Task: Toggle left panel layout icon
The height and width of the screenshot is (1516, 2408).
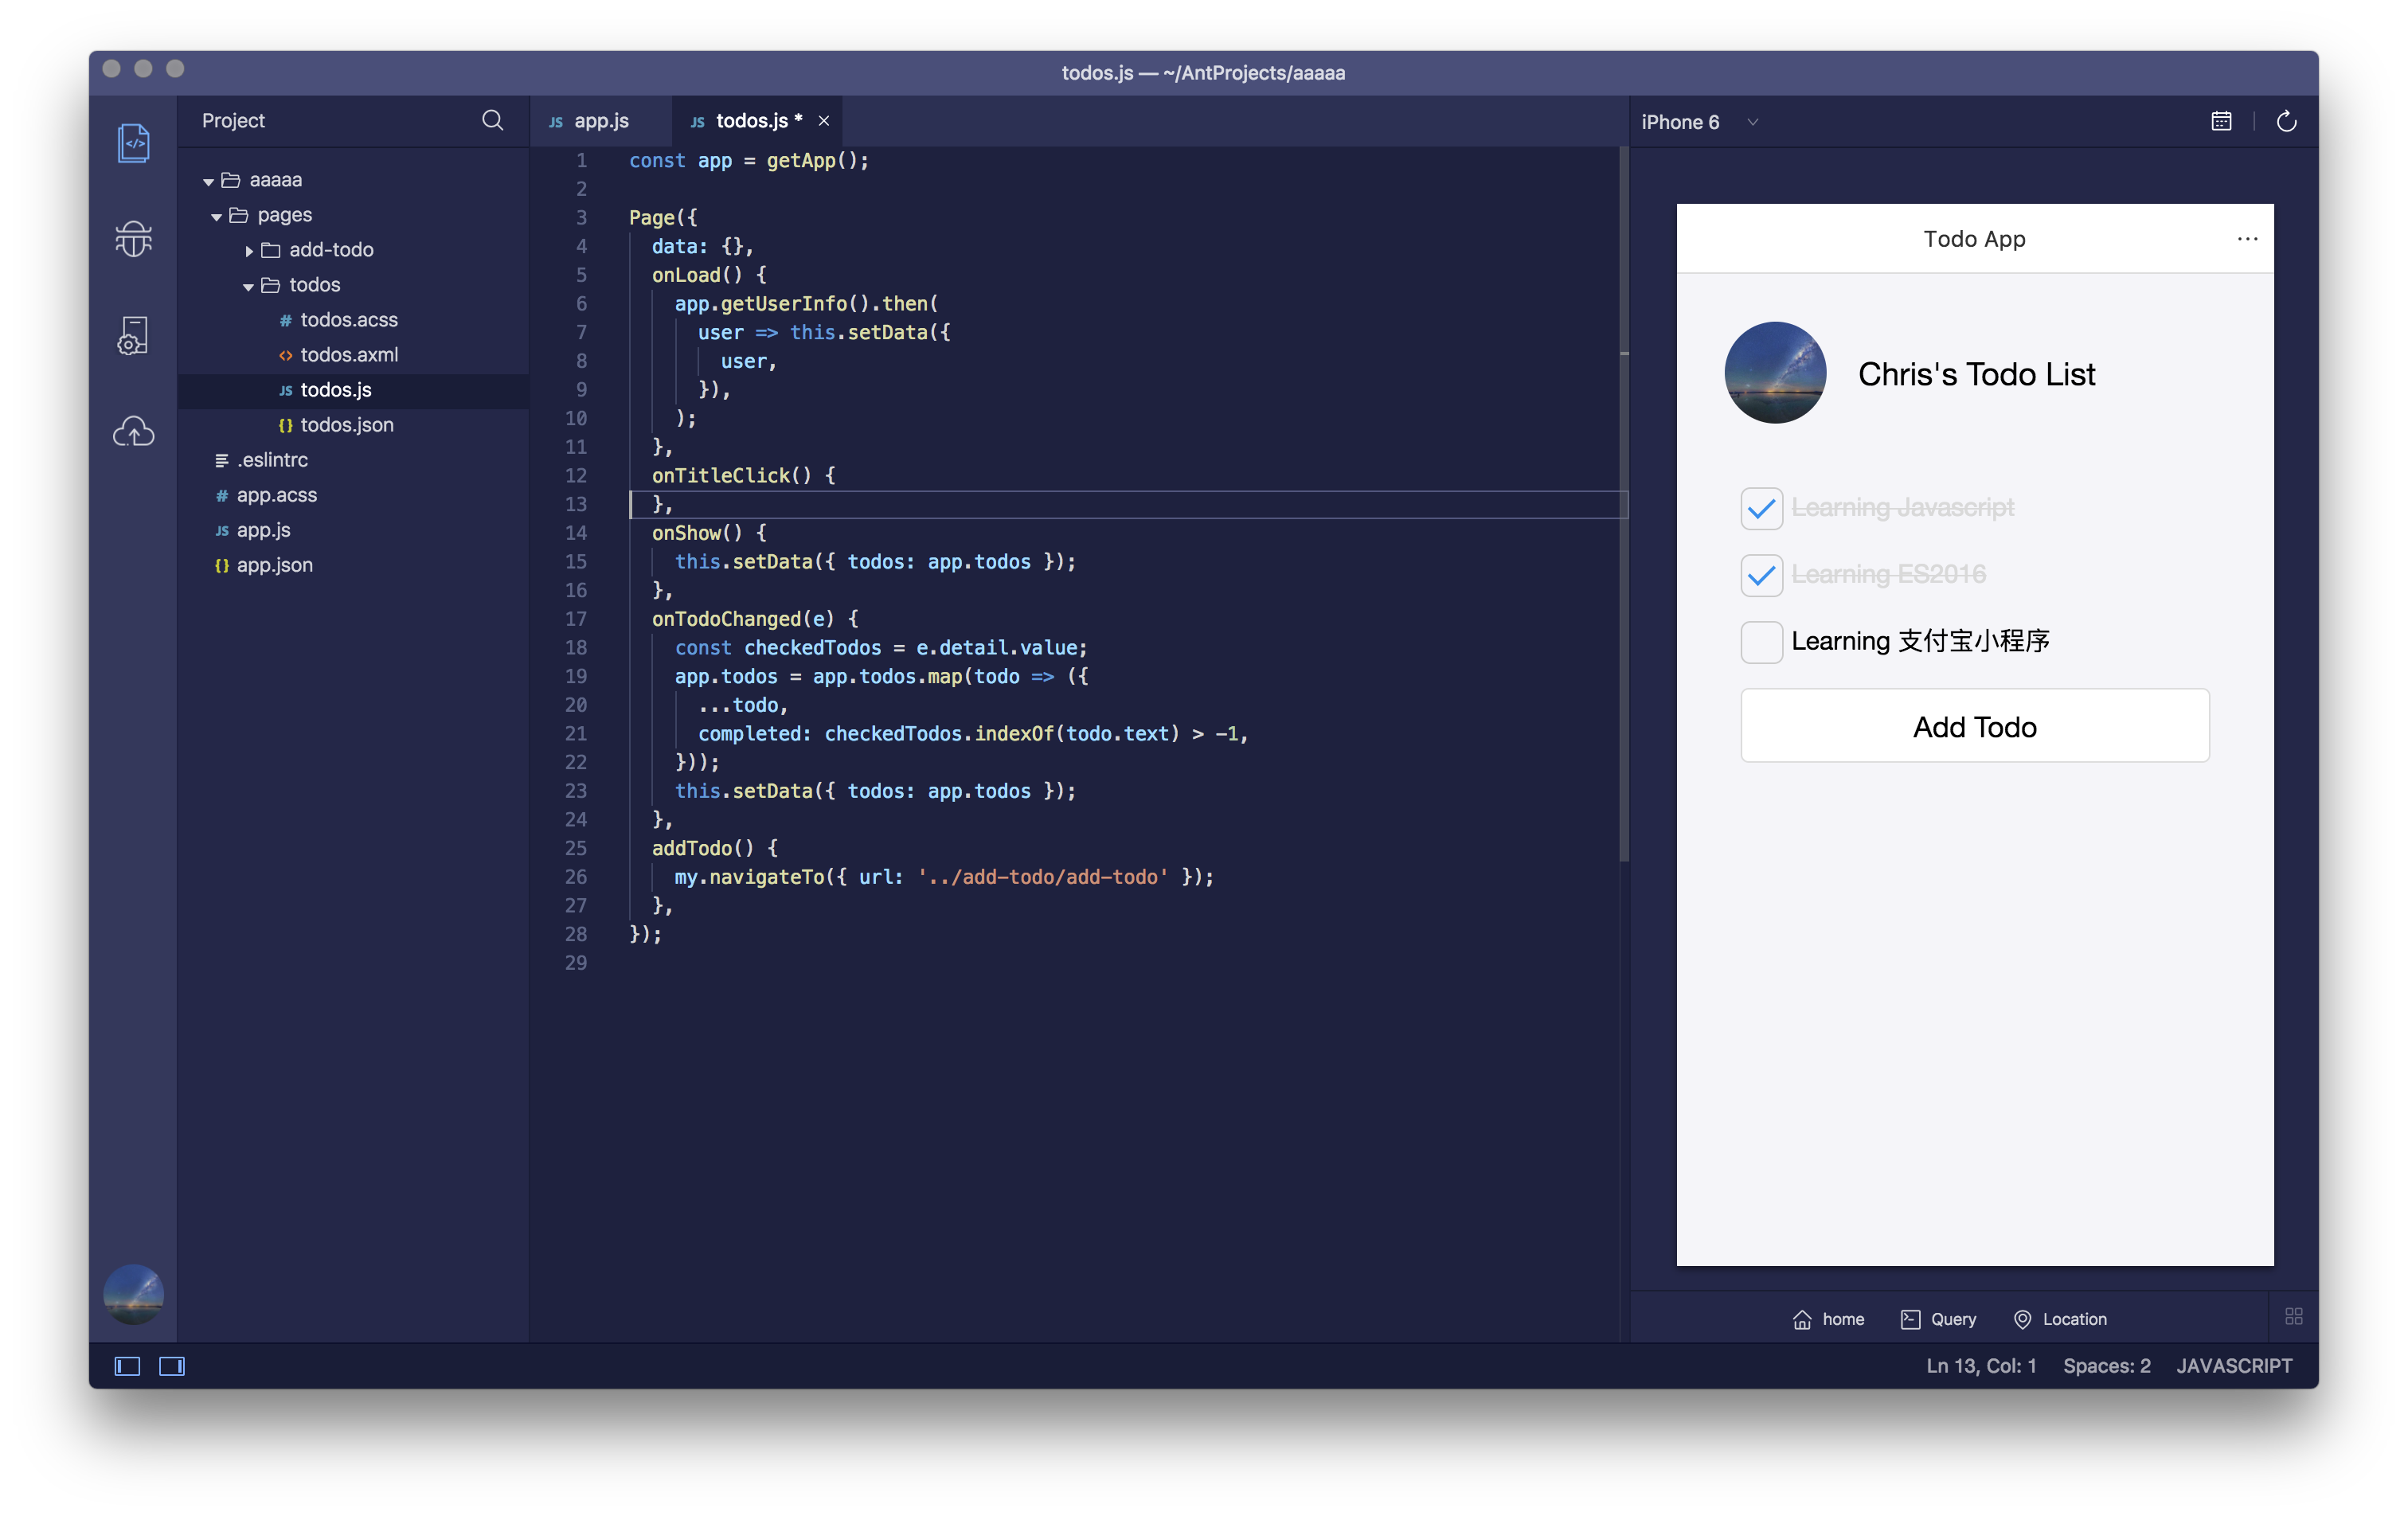Action: pyautogui.click(x=127, y=1366)
